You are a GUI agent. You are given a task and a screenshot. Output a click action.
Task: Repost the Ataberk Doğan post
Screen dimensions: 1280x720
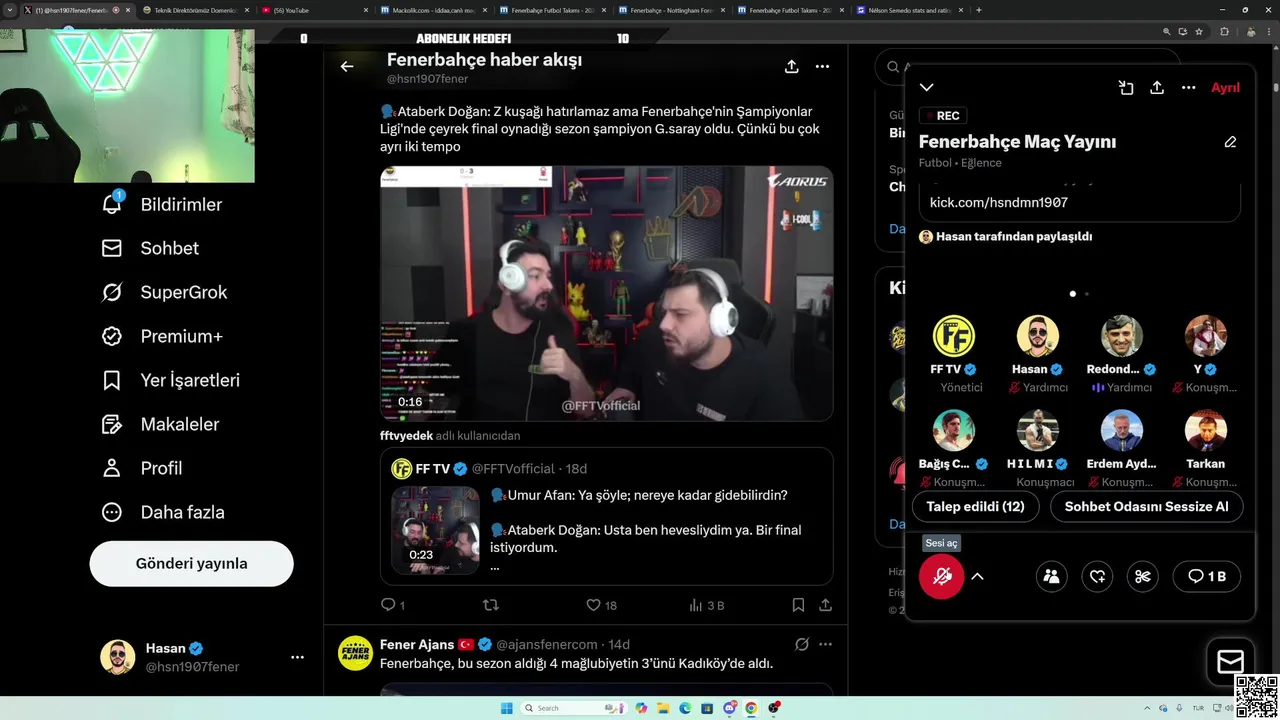[x=490, y=605]
